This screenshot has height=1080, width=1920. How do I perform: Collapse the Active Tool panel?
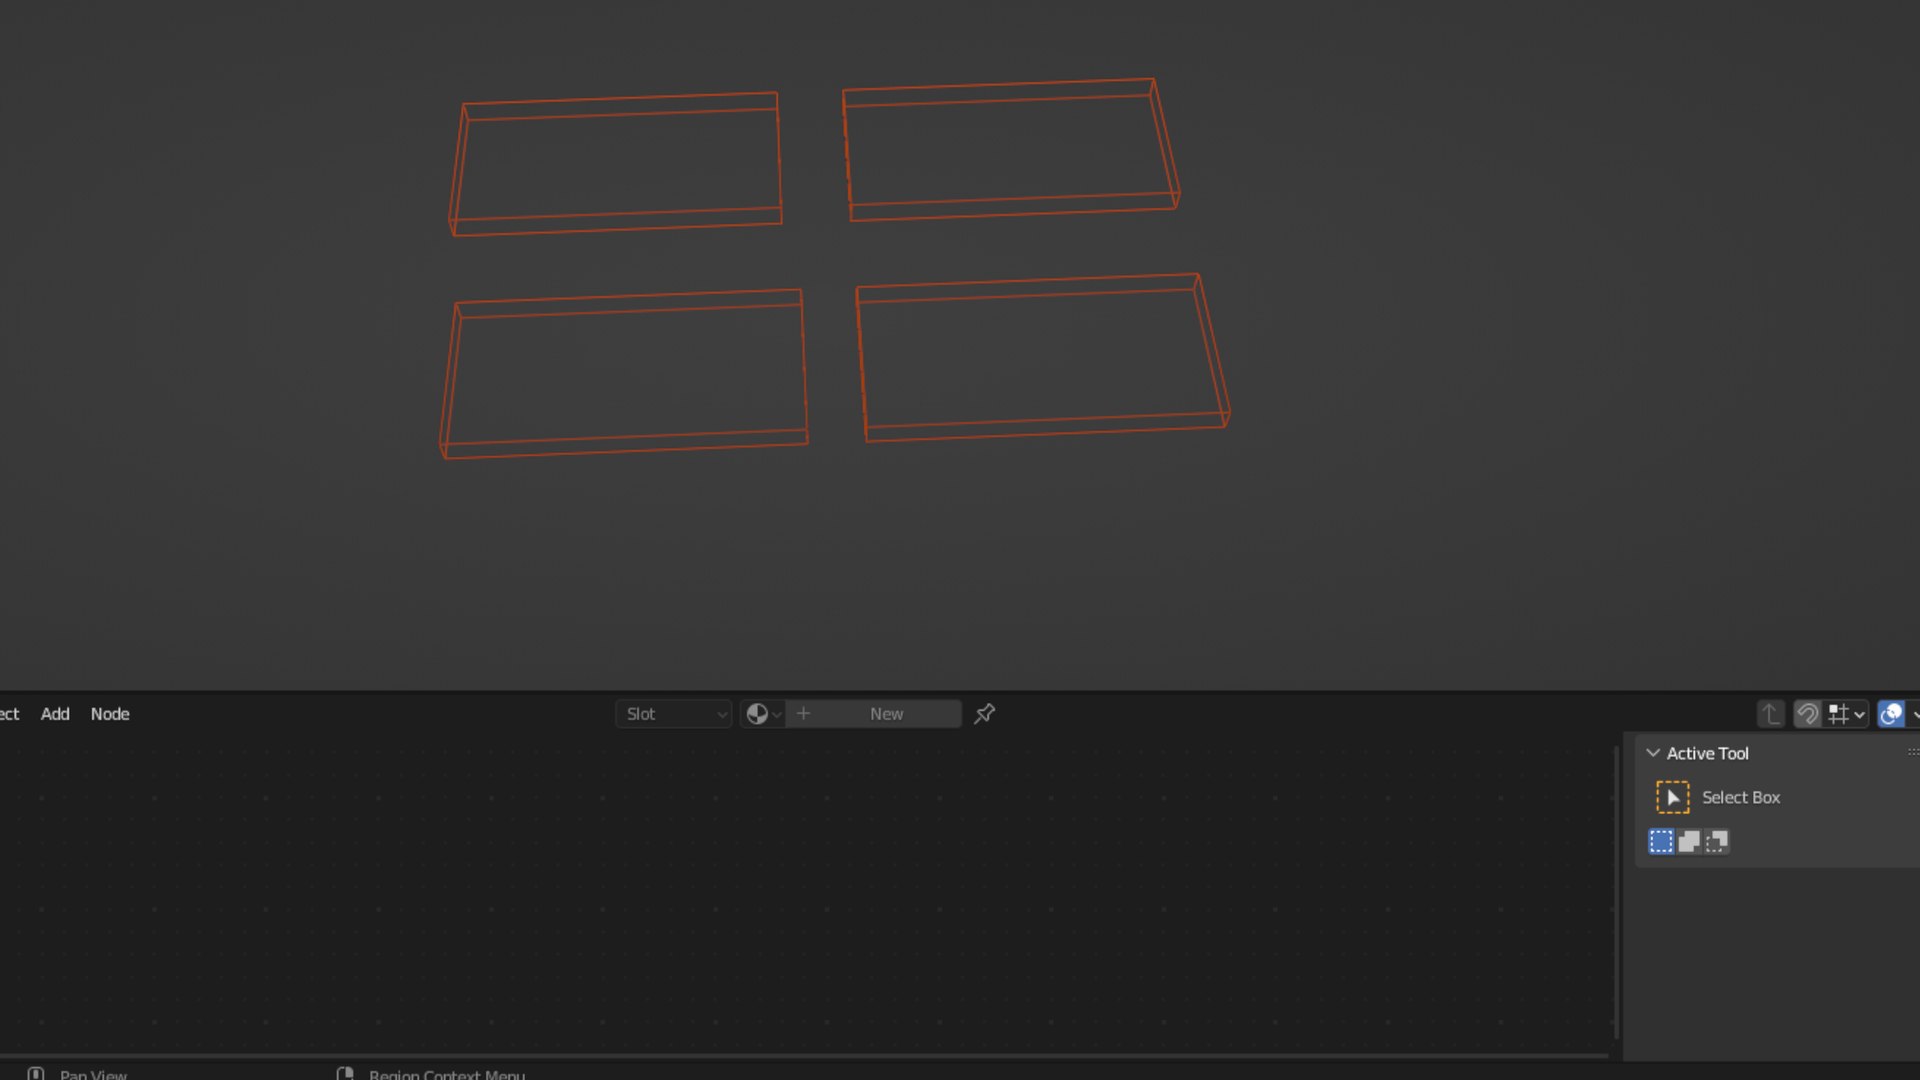[1653, 753]
